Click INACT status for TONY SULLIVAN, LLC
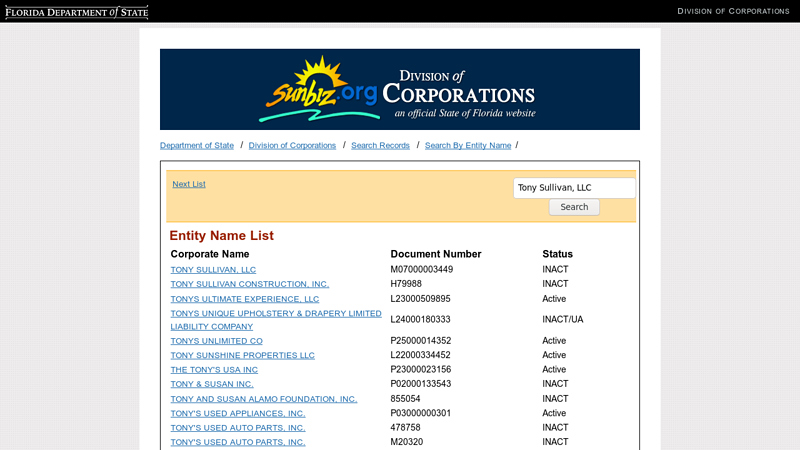The width and height of the screenshot is (800, 450). tap(555, 269)
